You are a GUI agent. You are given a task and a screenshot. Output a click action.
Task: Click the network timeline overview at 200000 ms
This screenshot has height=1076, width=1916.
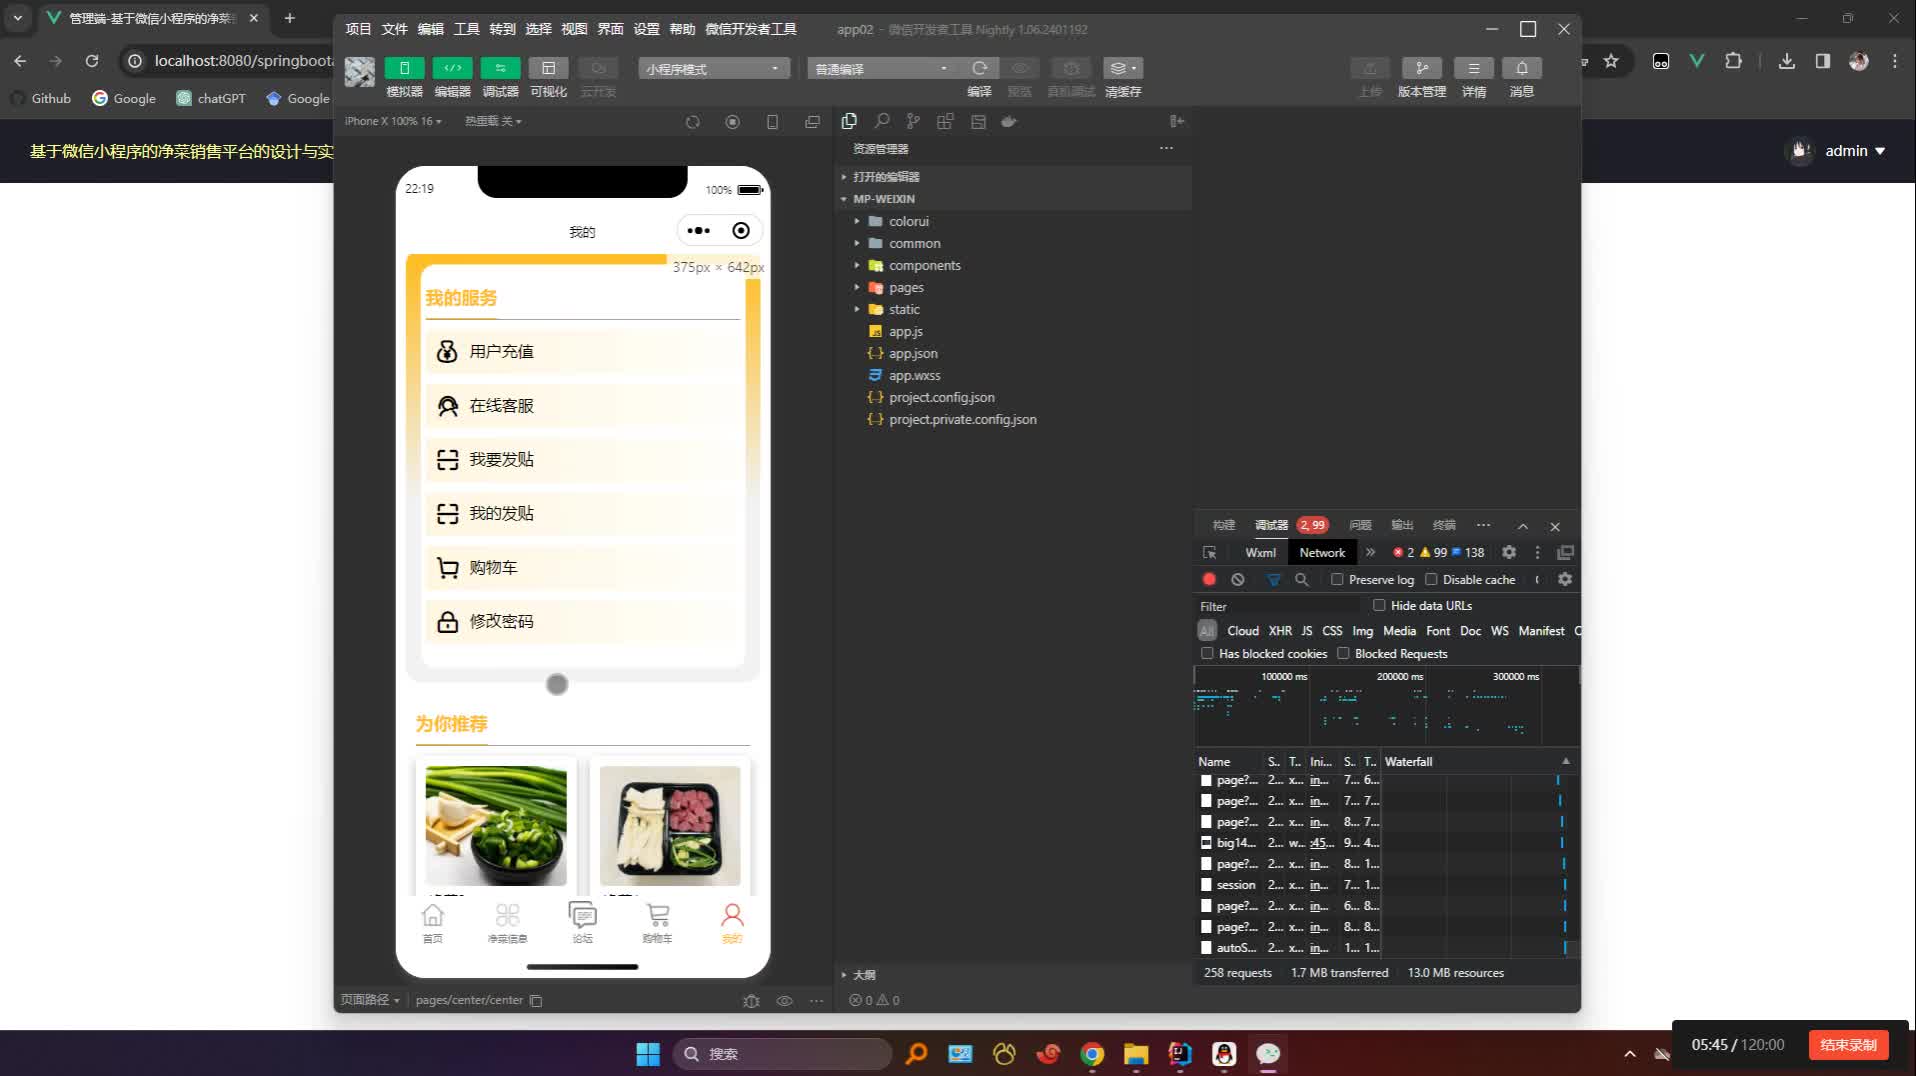coord(1399,677)
